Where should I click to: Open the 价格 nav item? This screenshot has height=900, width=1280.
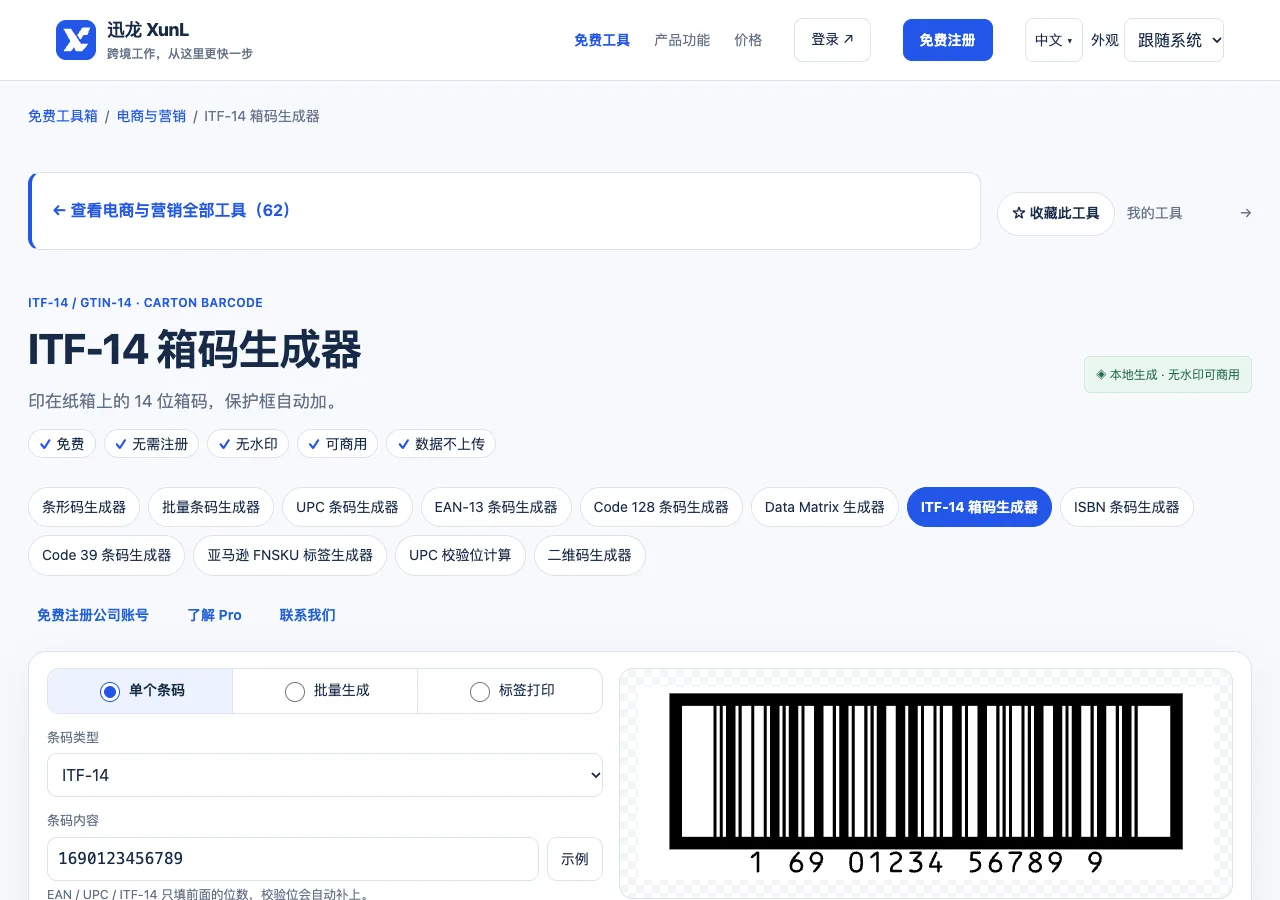[x=748, y=40]
